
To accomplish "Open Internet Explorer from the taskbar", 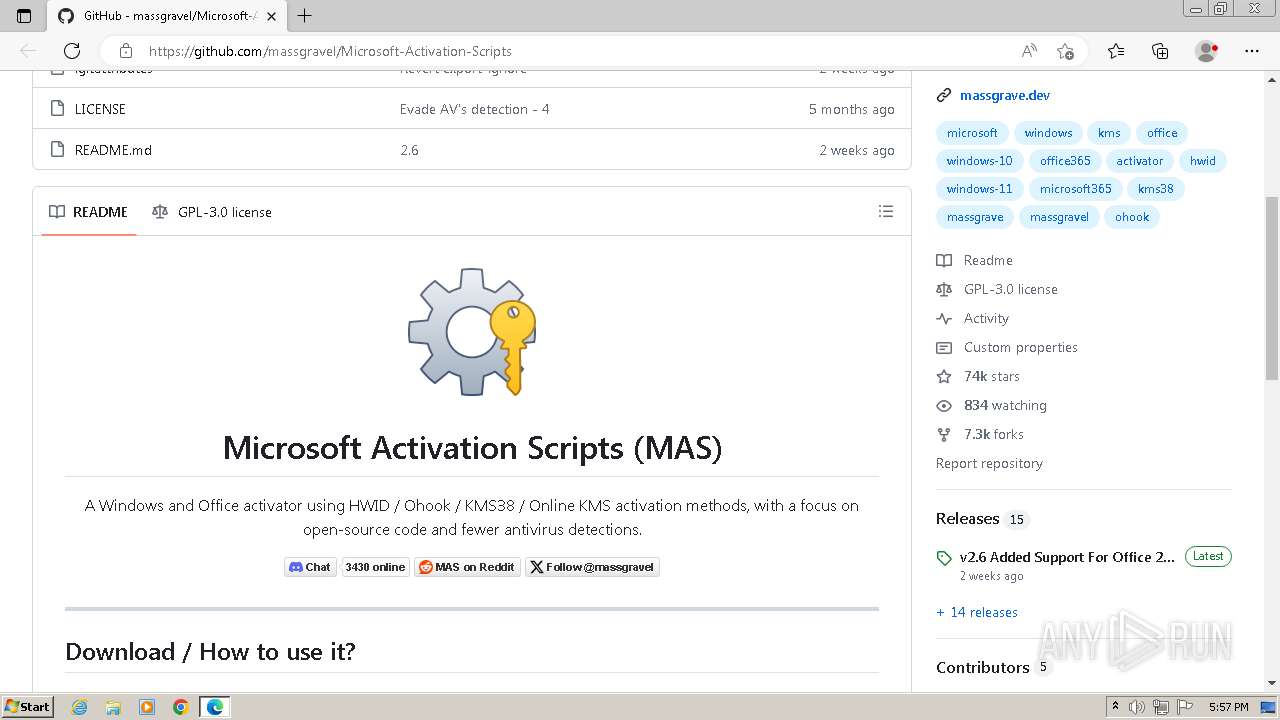I will (x=79, y=707).
